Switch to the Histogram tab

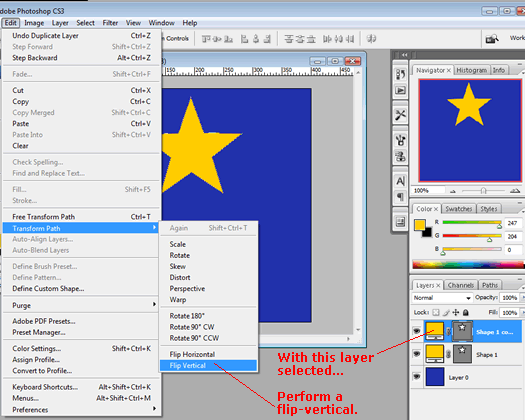point(471,70)
